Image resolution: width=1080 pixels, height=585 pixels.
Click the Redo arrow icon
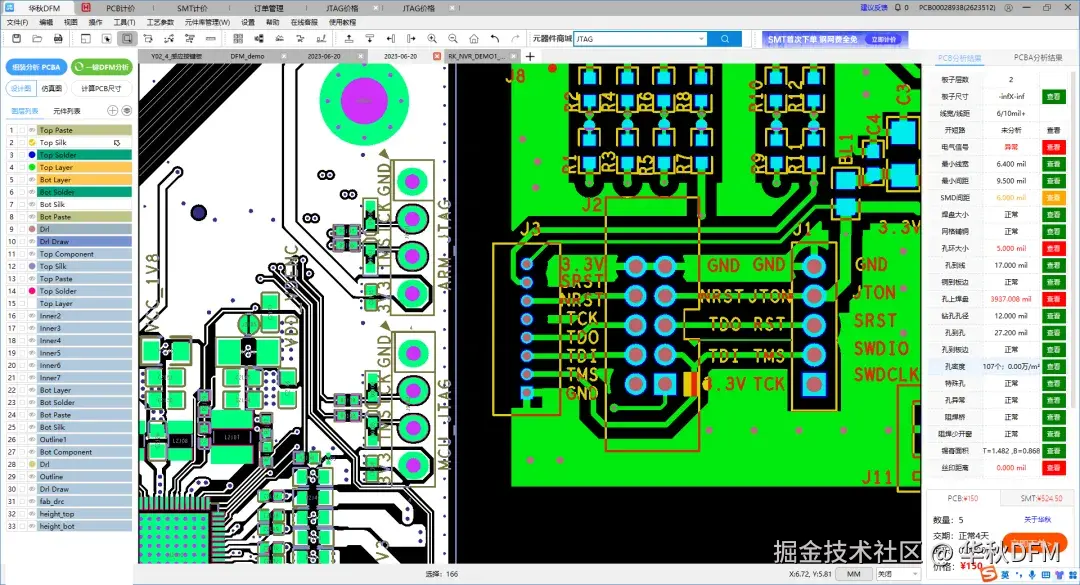(x=515, y=39)
